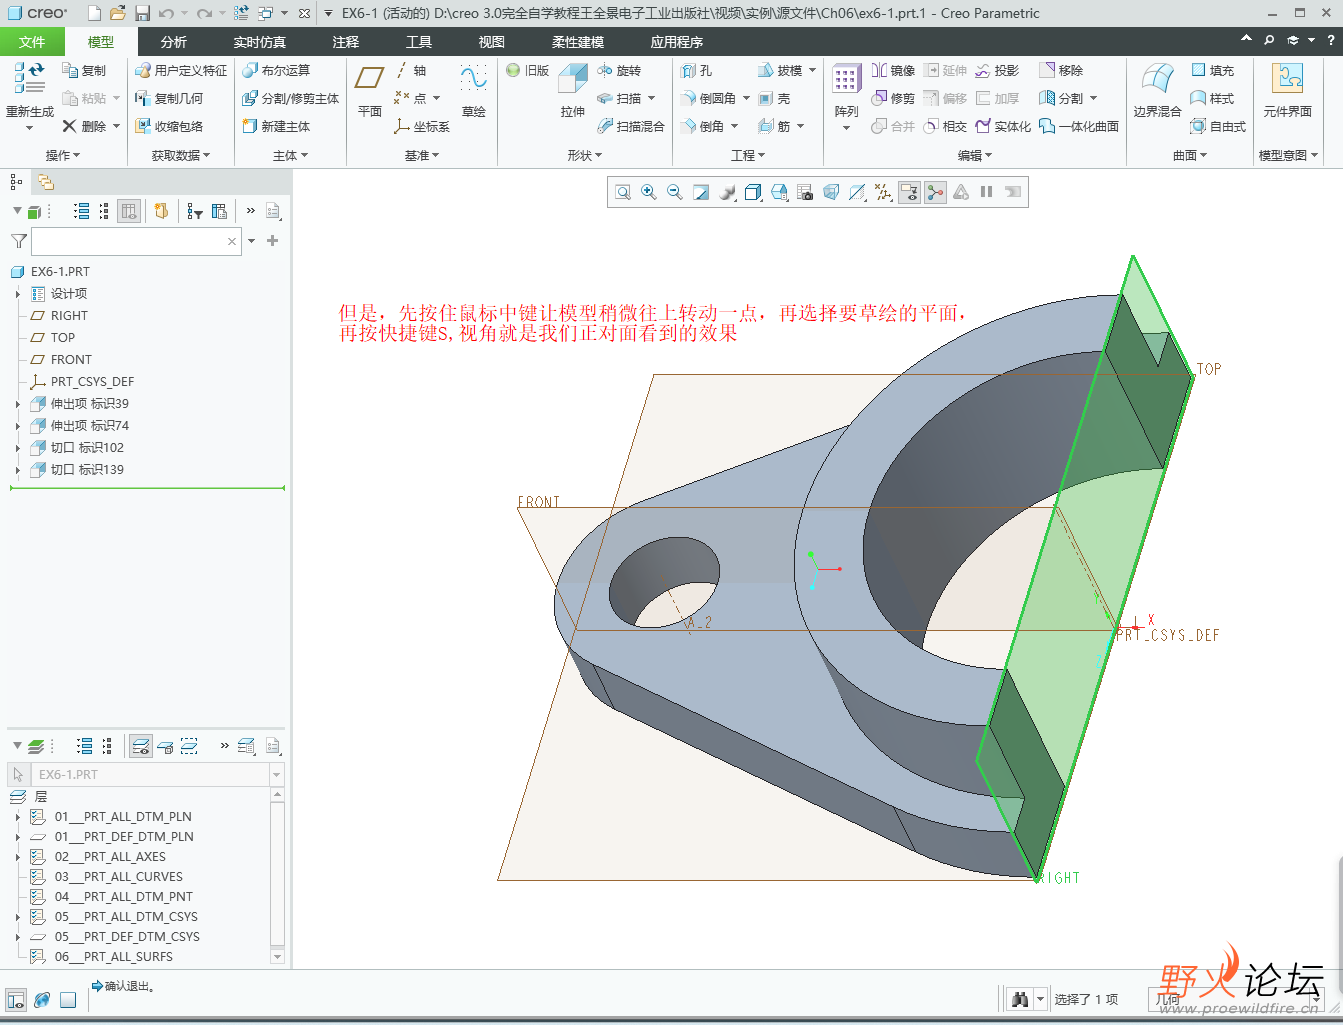The width and height of the screenshot is (1343, 1025).
Task: Expand layer 01__PRT_ALL_DTM_PLN
Action: tap(18, 817)
